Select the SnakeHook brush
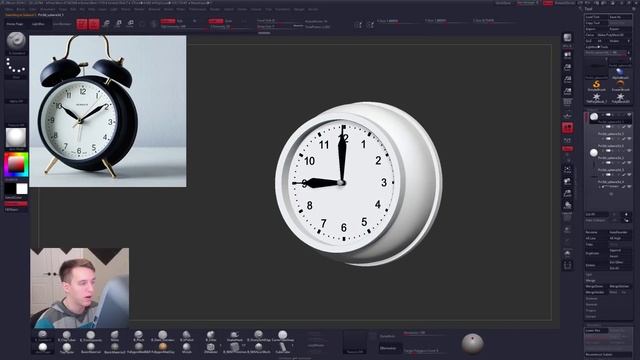The width and height of the screenshot is (640, 360). [x=234, y=336]
